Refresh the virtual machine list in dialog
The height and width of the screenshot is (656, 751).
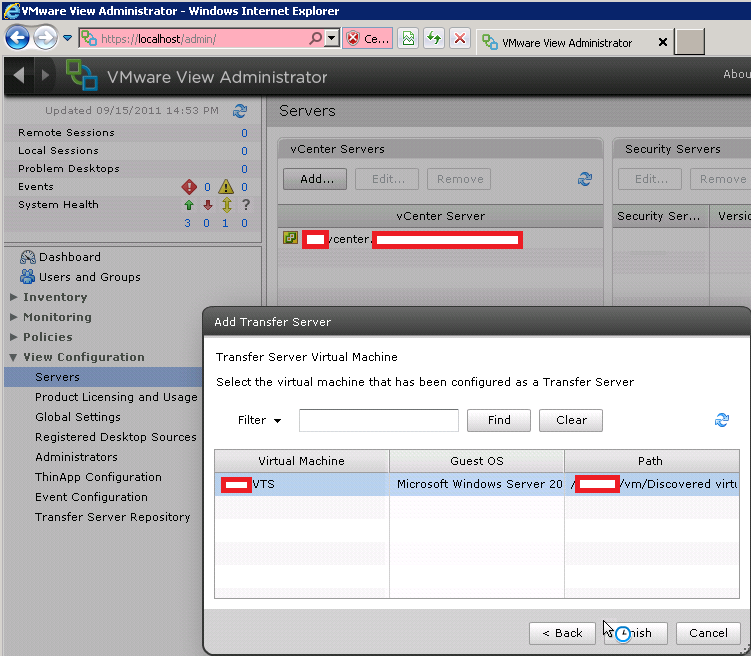pos(721,420)
